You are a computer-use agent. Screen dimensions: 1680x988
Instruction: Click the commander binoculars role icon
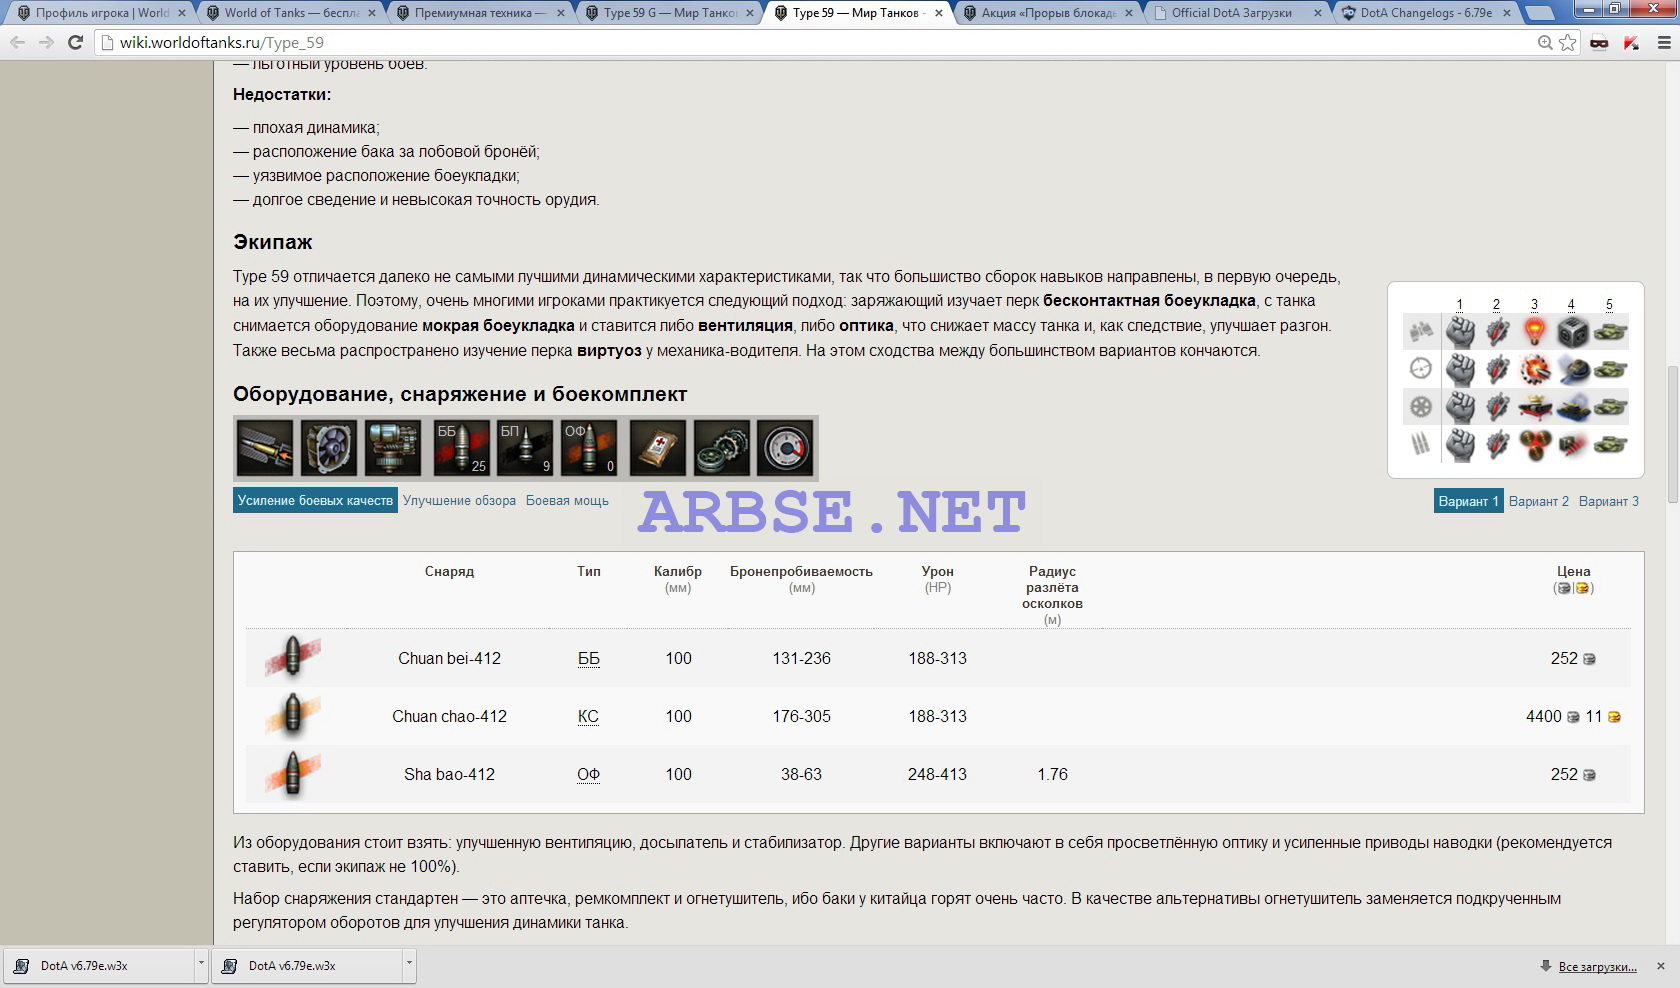point(1421,331)
